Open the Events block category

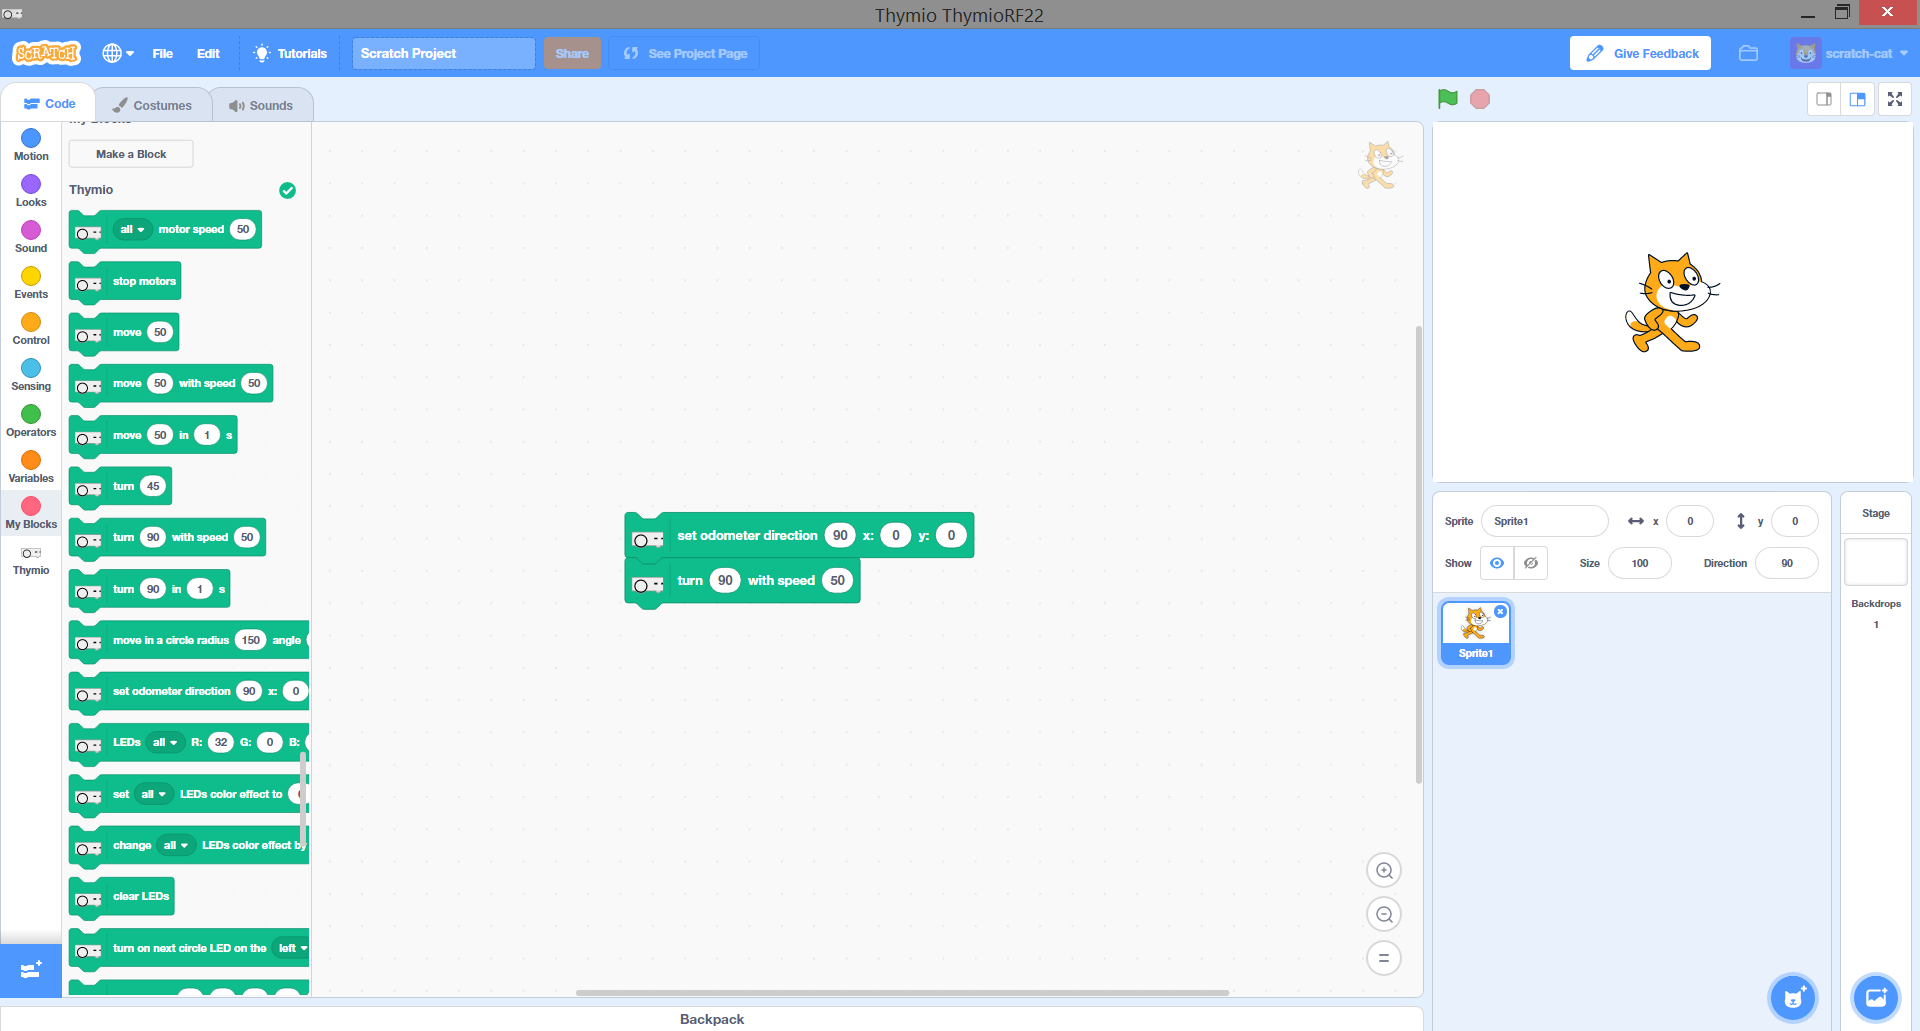click(x=30, y=283)
